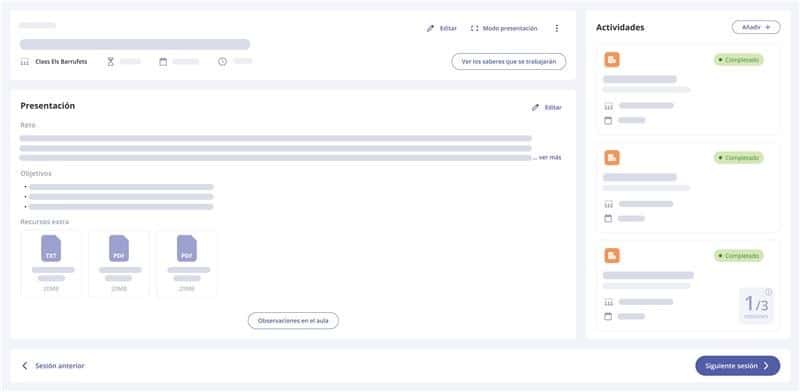This screenshot has width=800, height=392.
Task: Click the class icon beside Class Els Barrufets
Action: (24, 62)
